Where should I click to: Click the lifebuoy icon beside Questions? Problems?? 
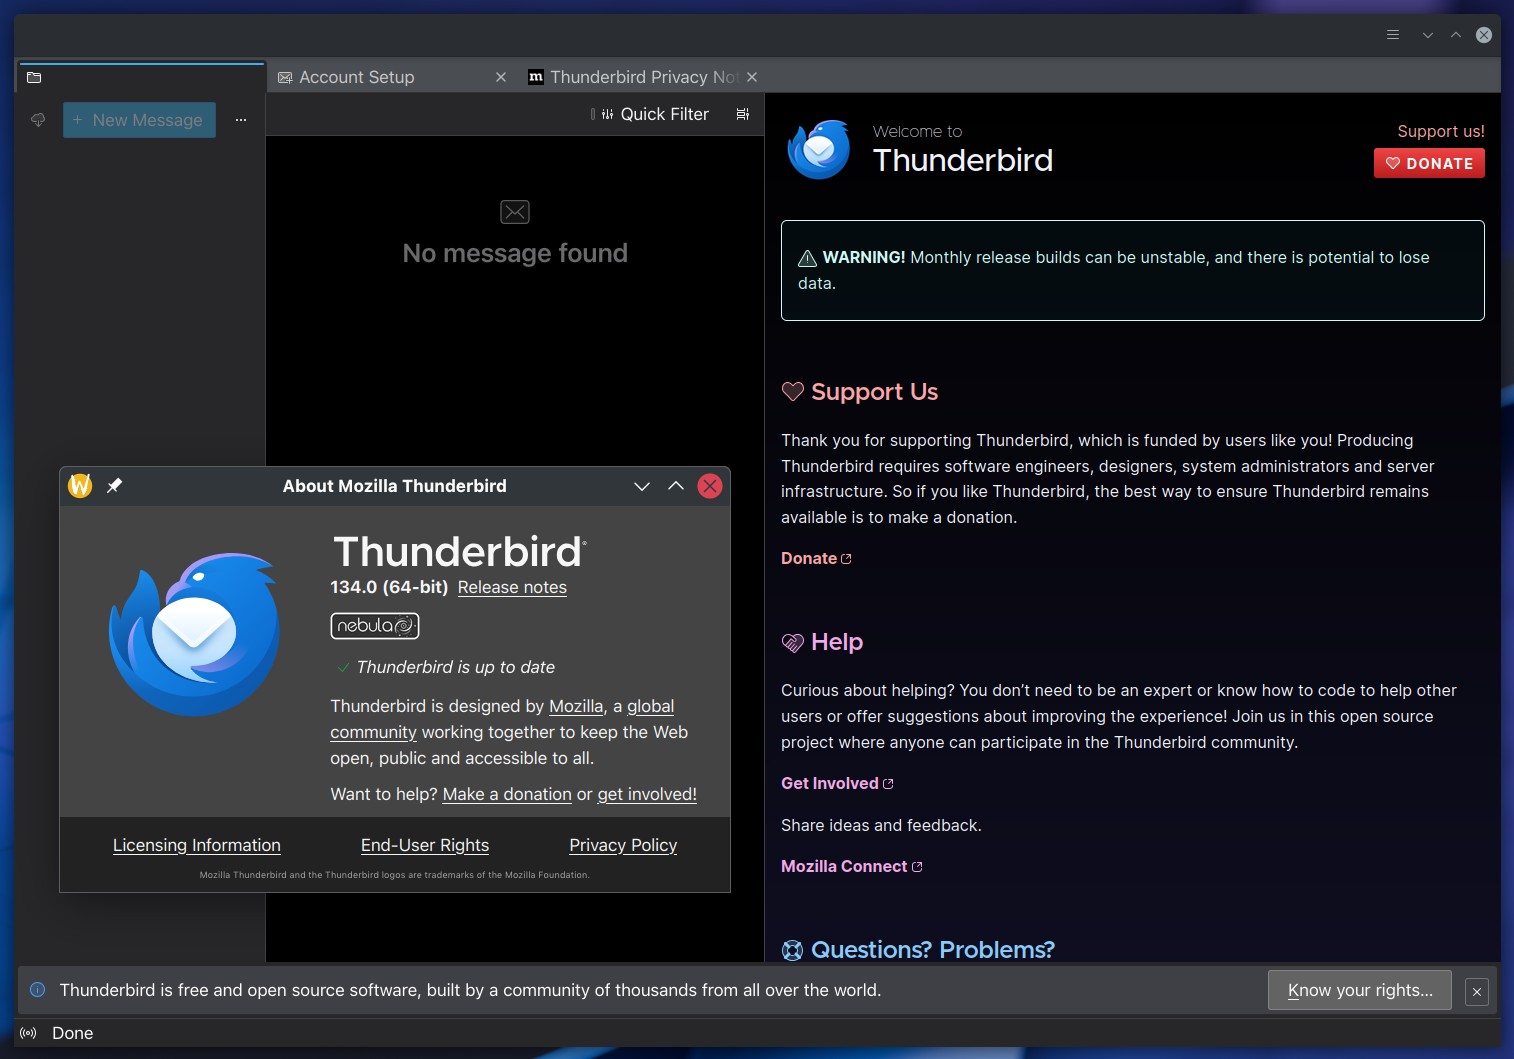[793, 950]
